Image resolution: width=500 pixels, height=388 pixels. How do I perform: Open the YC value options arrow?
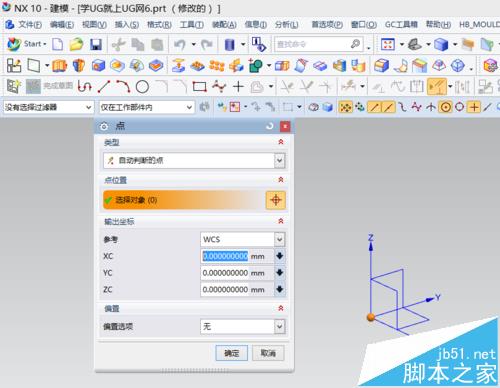(280, 273)
